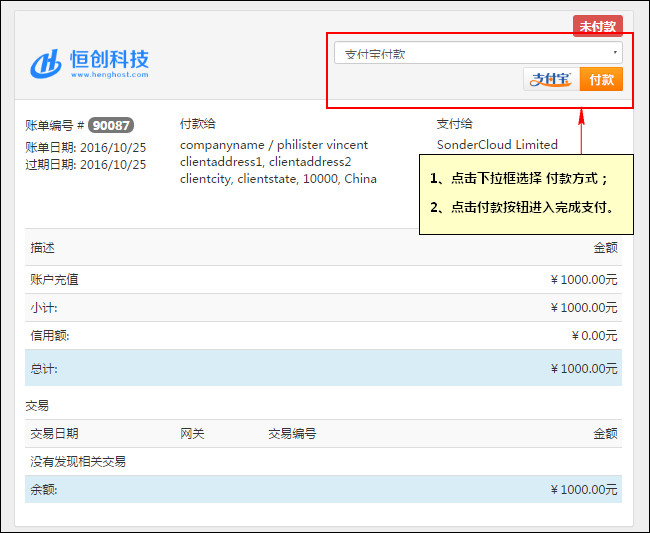Image resolution: width=650 pixels, height=533 pixels.
Task: Click the 描述 column header
Action: 42,247
